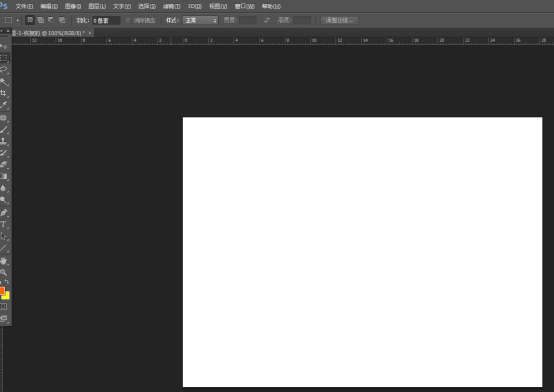This screenshot has height=392, width=554.
Task: Select the Hand tool
Action: (x=4, y=261)
